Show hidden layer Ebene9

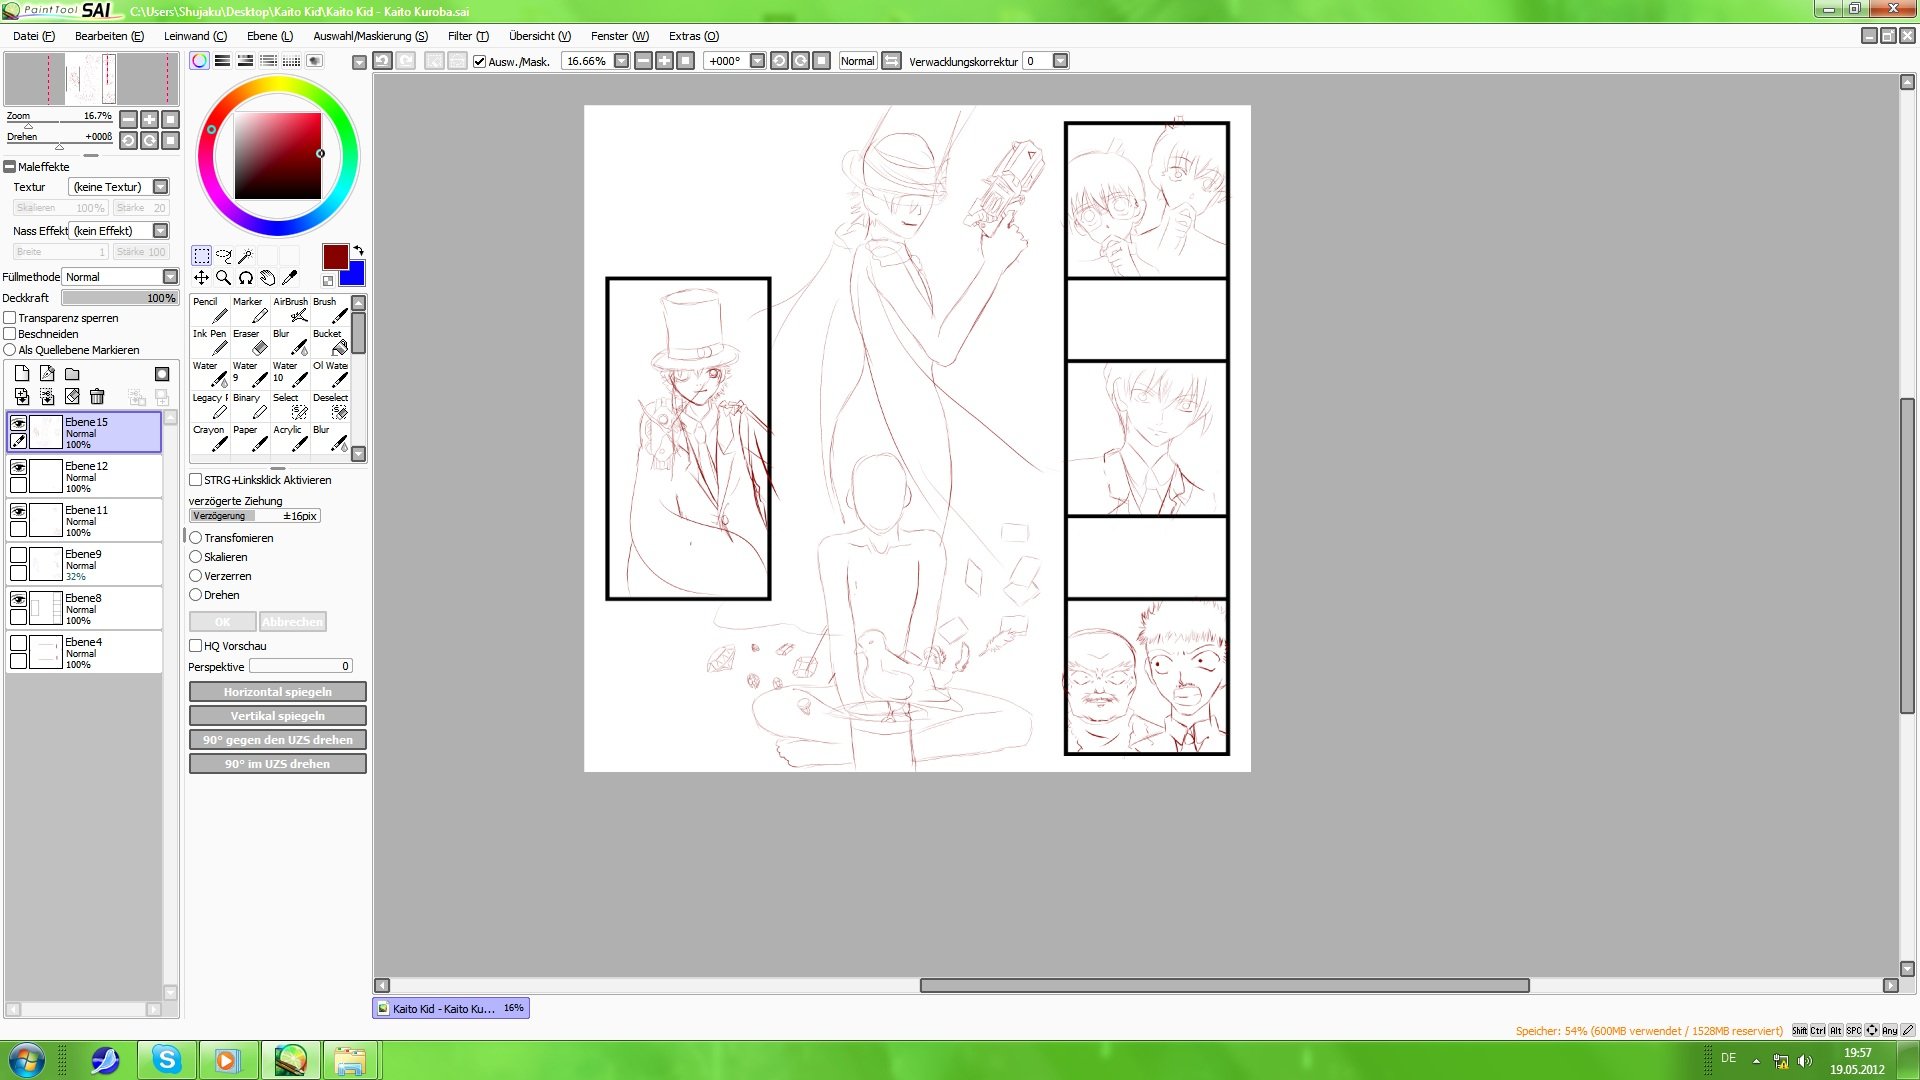click(18, 555)
